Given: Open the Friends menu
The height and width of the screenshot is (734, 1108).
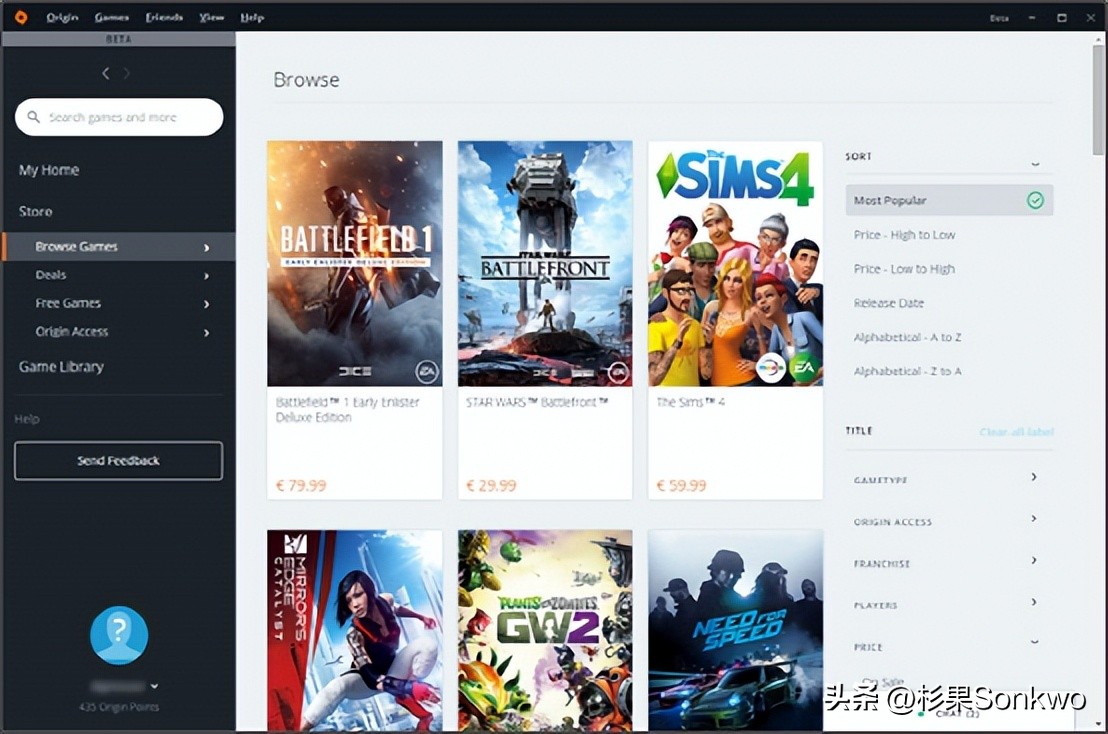Looking at the screenshot, I should tap(164, 17).
